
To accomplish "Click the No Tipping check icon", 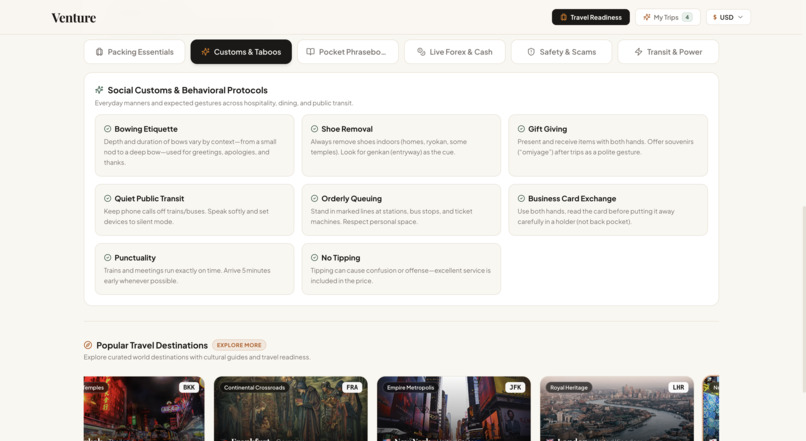I will 314,258.
